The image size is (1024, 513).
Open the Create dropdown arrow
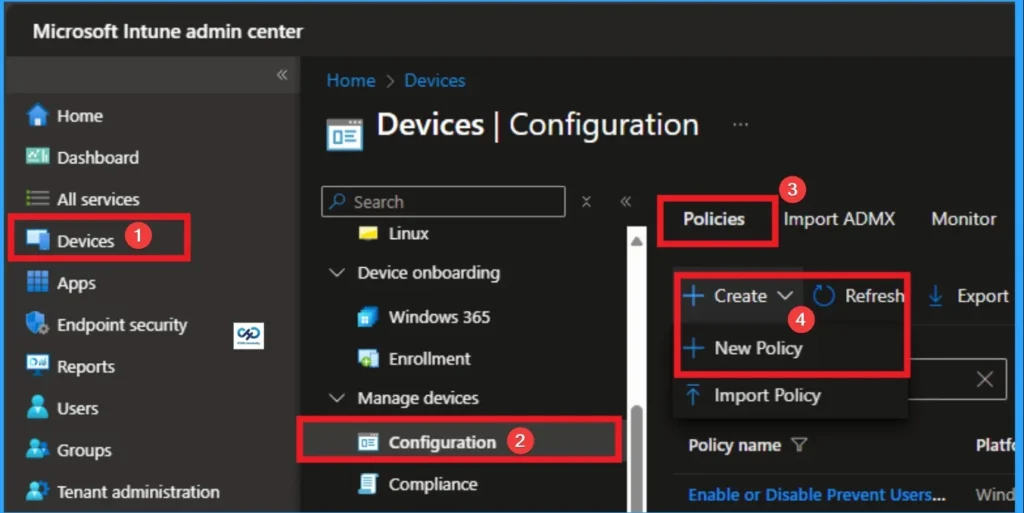[785, 296]
